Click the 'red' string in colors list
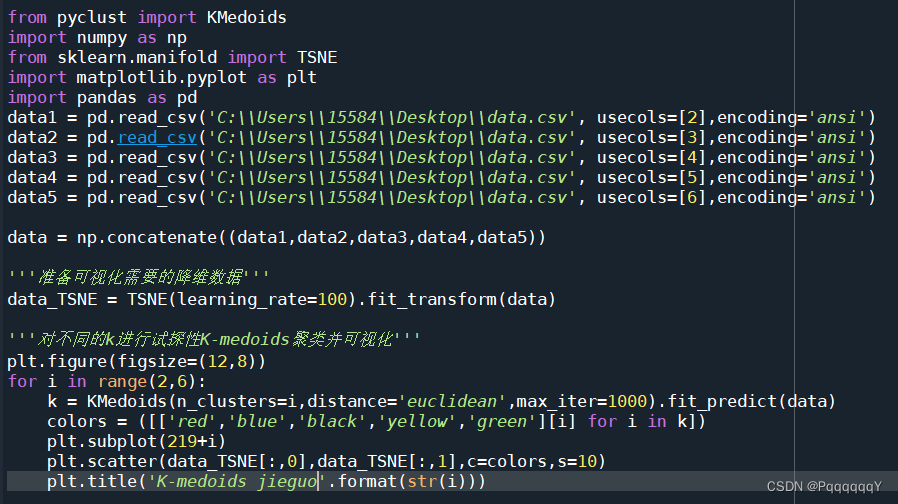The height and width of the screenshot is (504, 898). tap(192, 422)
